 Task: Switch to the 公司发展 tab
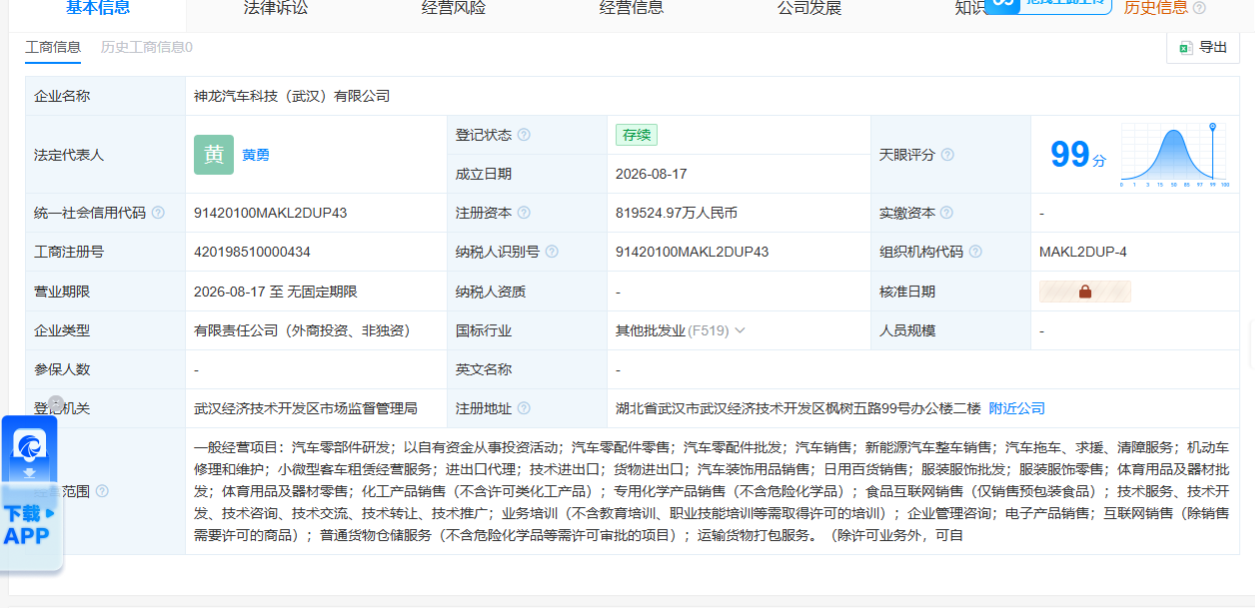tap(810, 8)
